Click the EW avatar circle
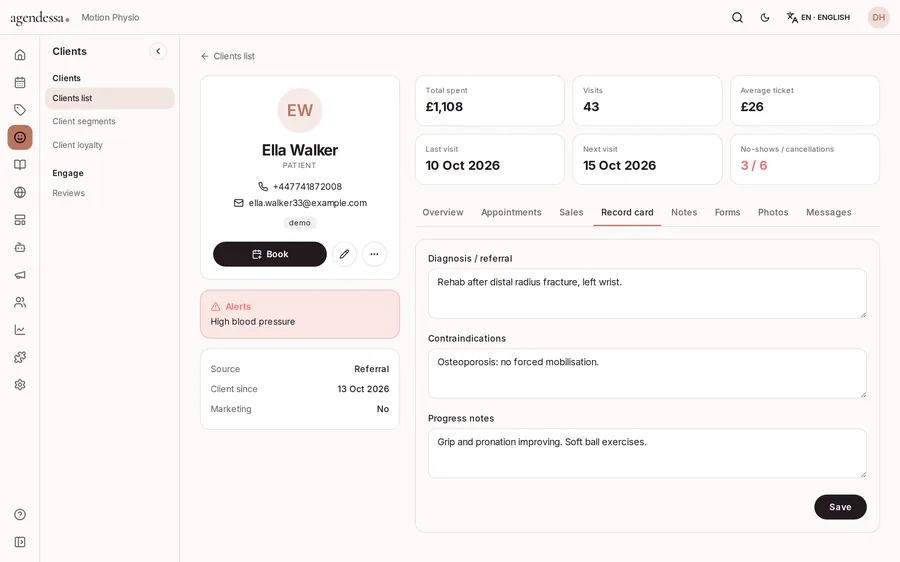The image size is (900, 562). pos(300,110)
